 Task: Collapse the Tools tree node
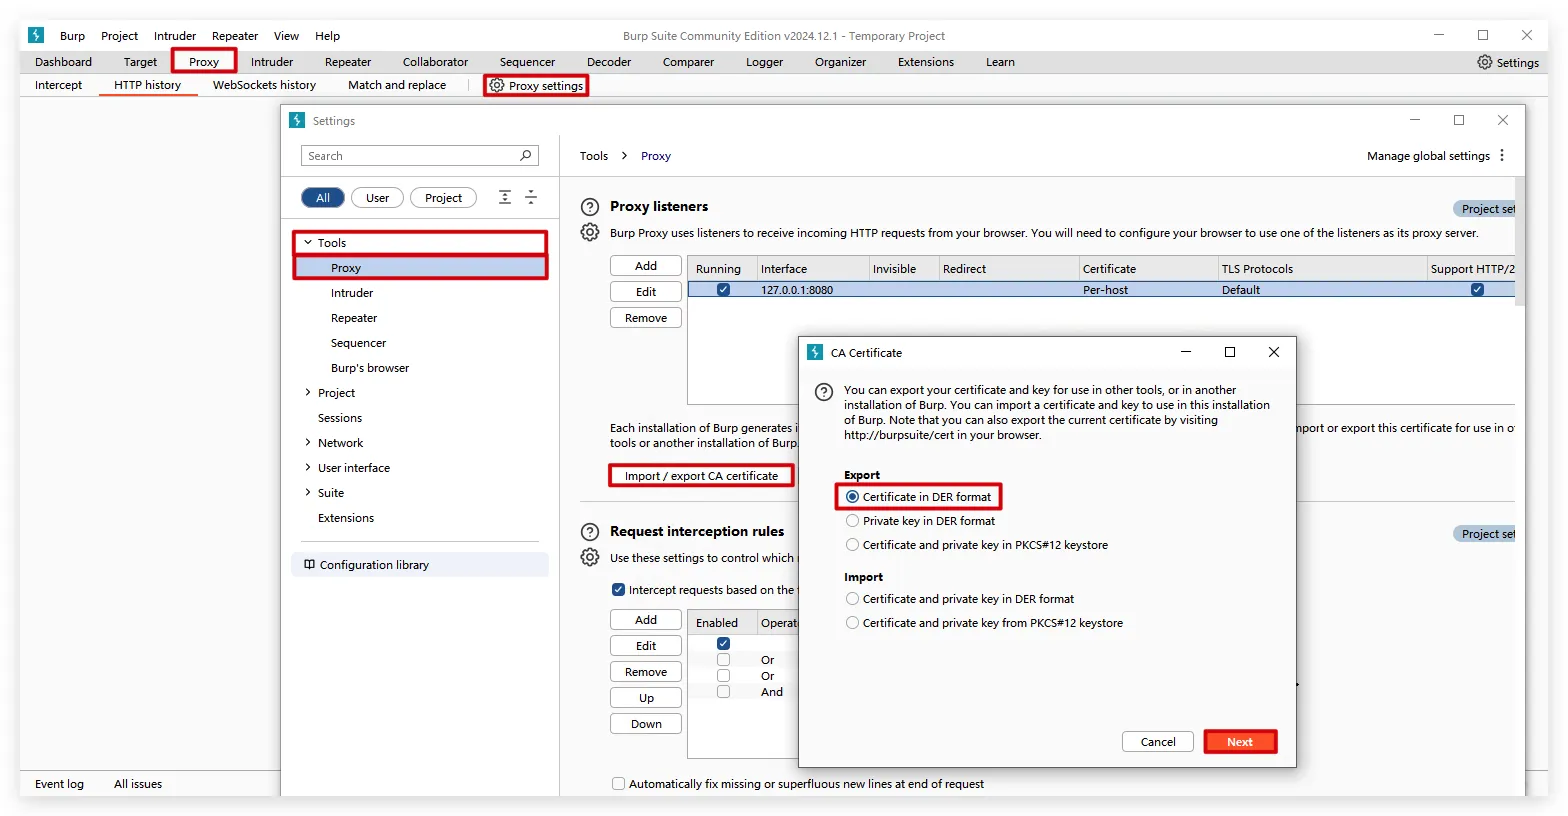coord(308,243)
